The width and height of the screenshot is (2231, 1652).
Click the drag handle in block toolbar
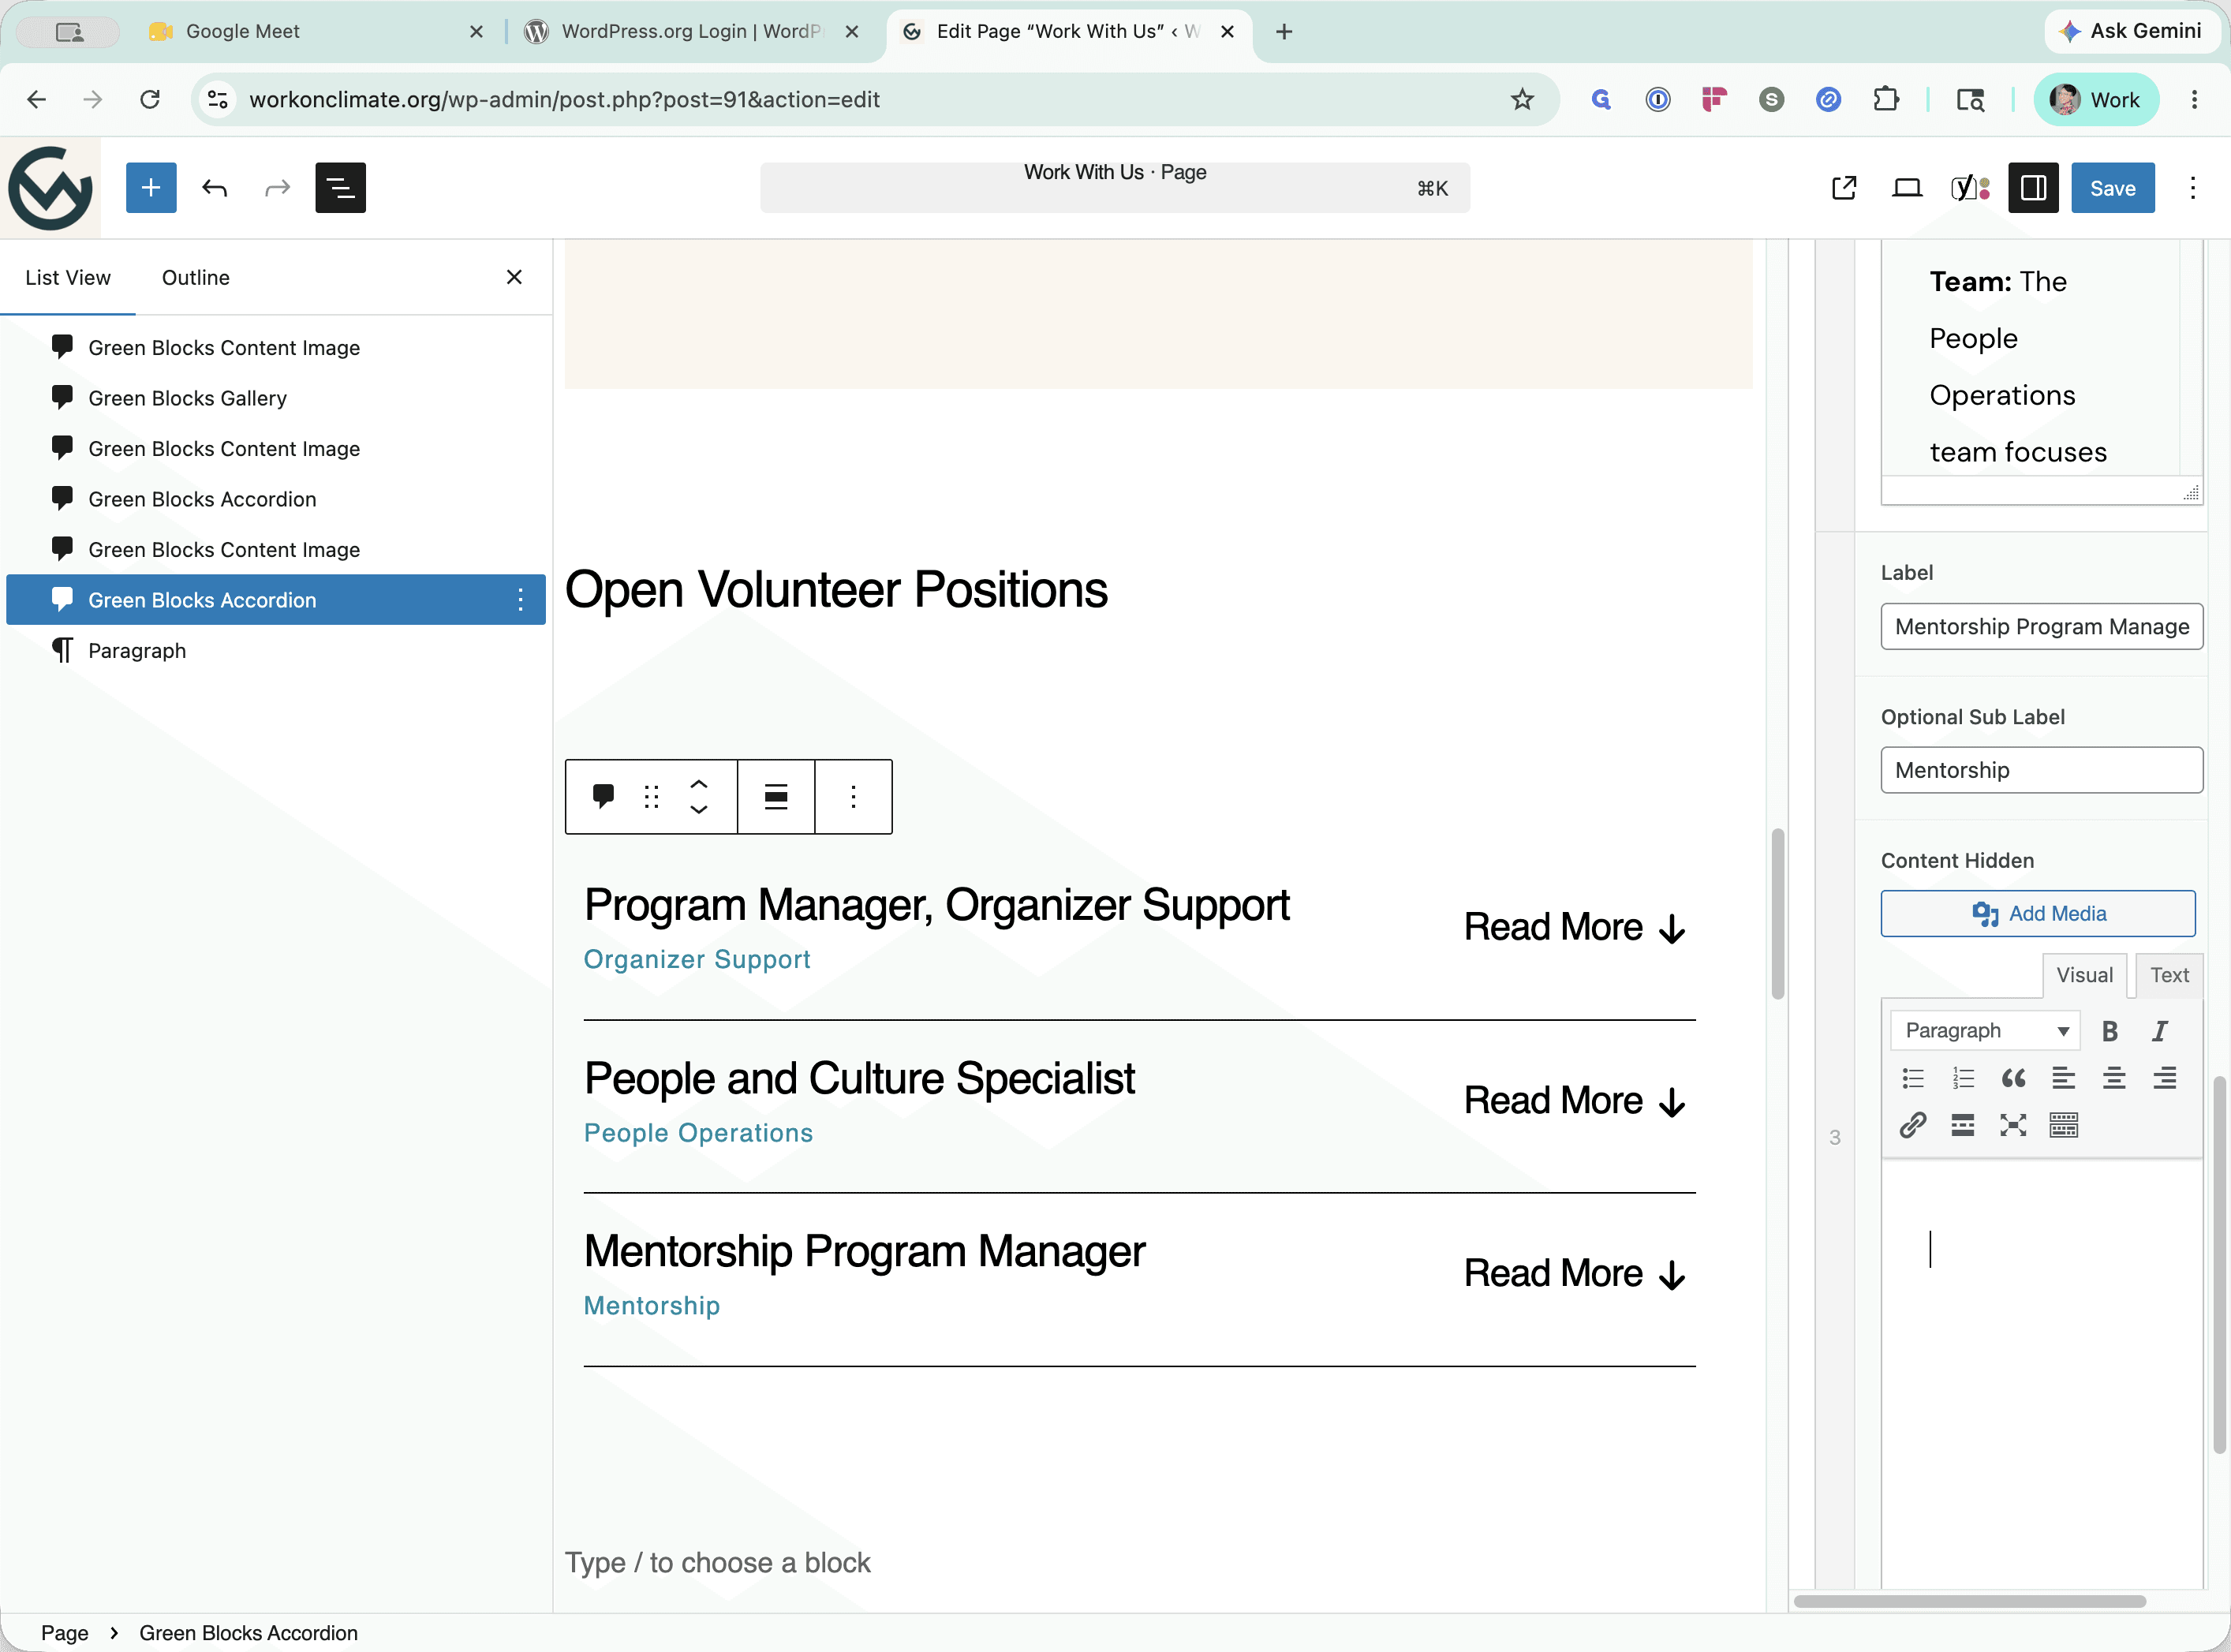click(652, 796)
